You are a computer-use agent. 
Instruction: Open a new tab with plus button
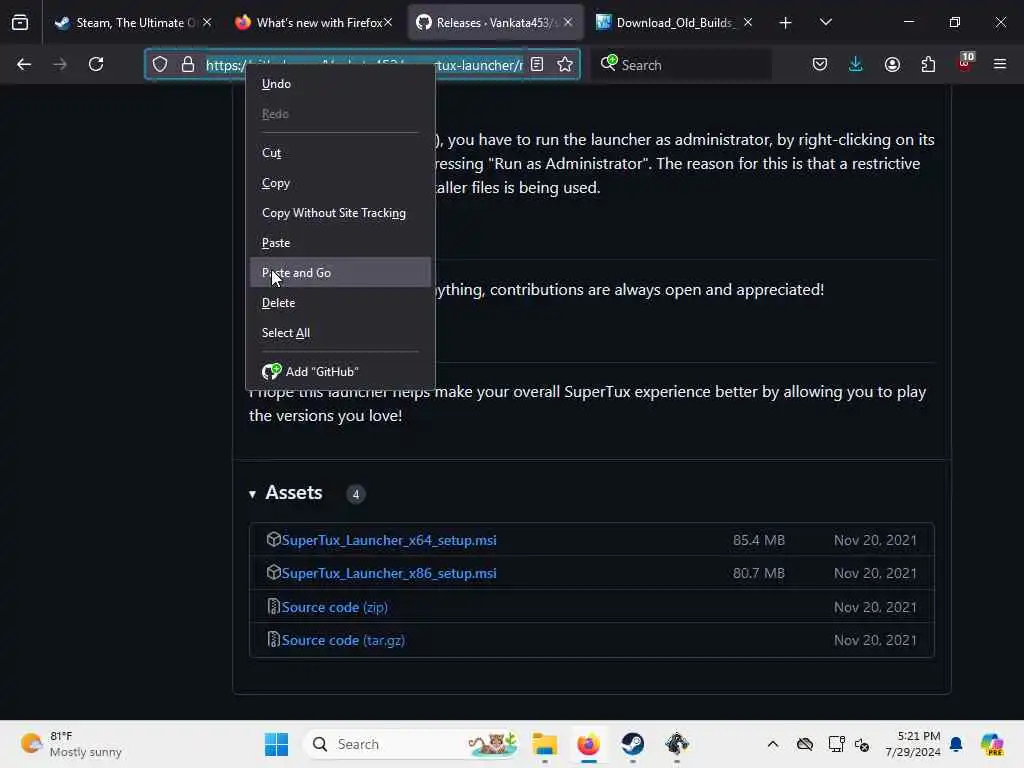pos(786,23)
